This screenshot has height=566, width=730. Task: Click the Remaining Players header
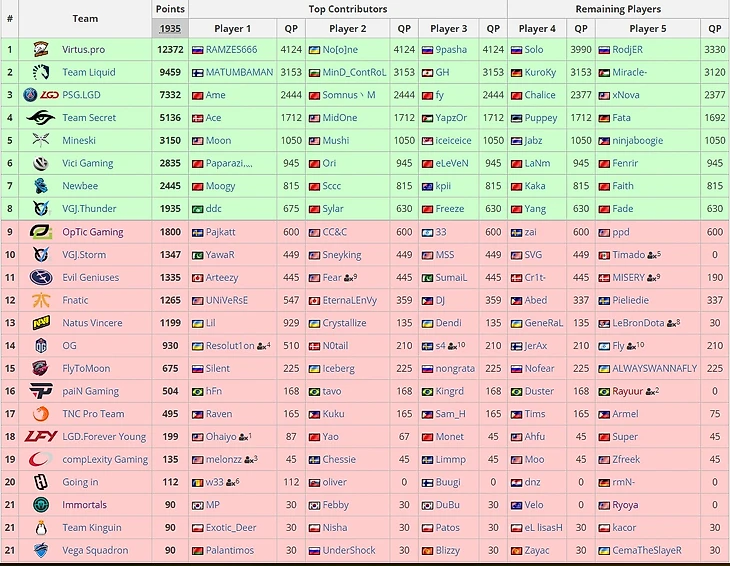tap(618, 9)
